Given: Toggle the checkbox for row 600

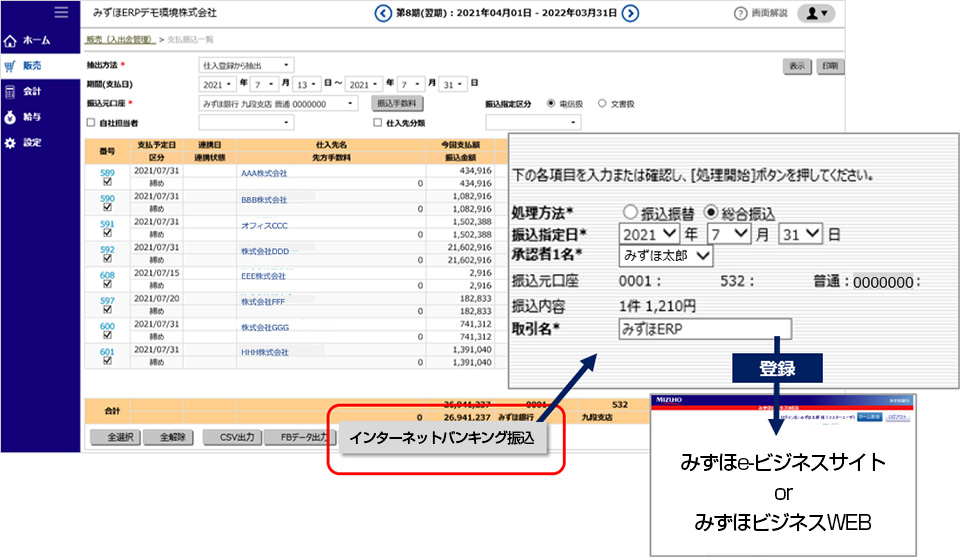Looking at the screenshot, I should 107,335.
